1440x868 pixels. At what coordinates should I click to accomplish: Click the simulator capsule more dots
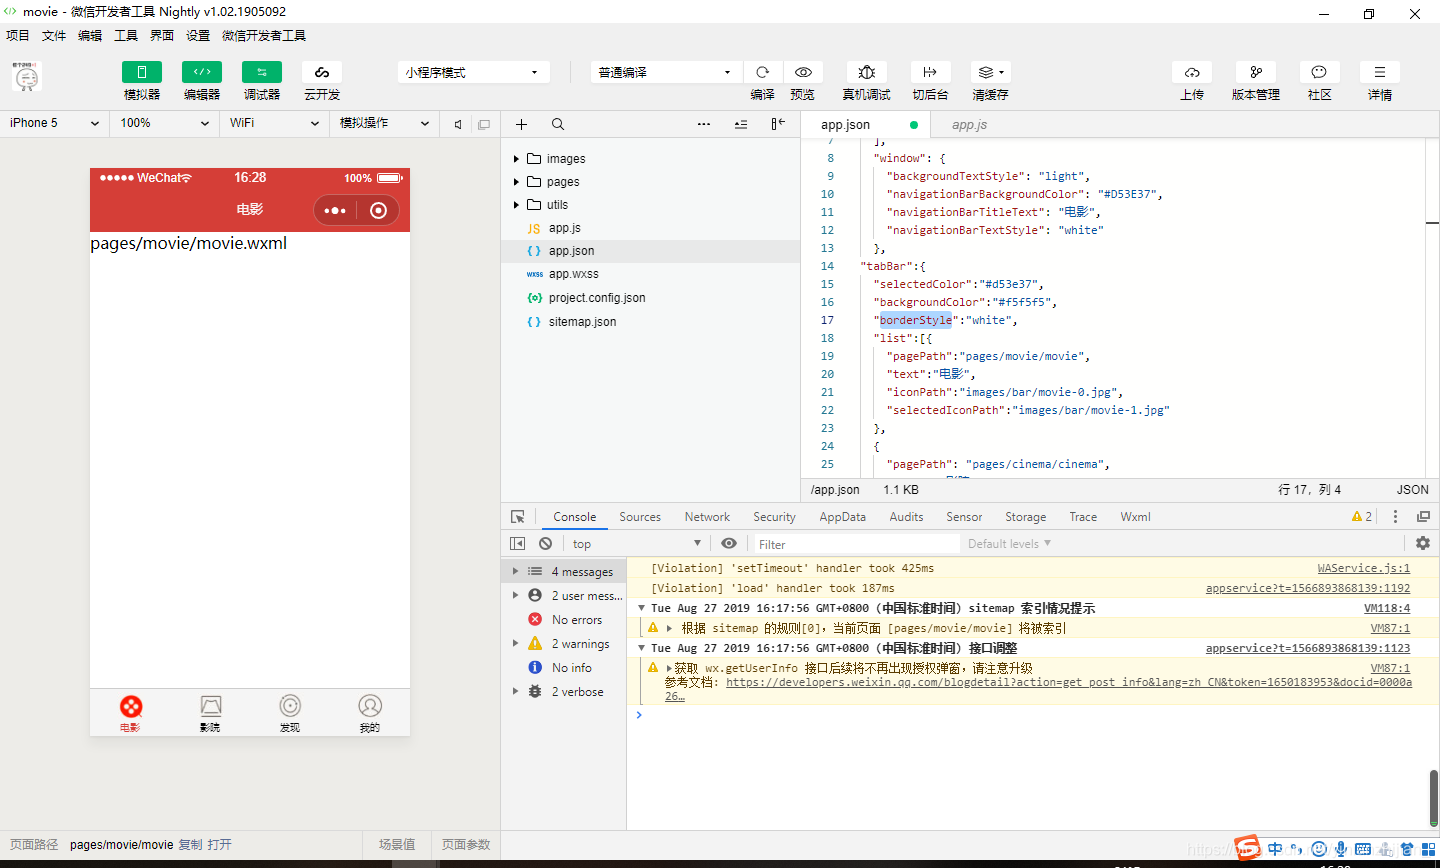(335, 211)
